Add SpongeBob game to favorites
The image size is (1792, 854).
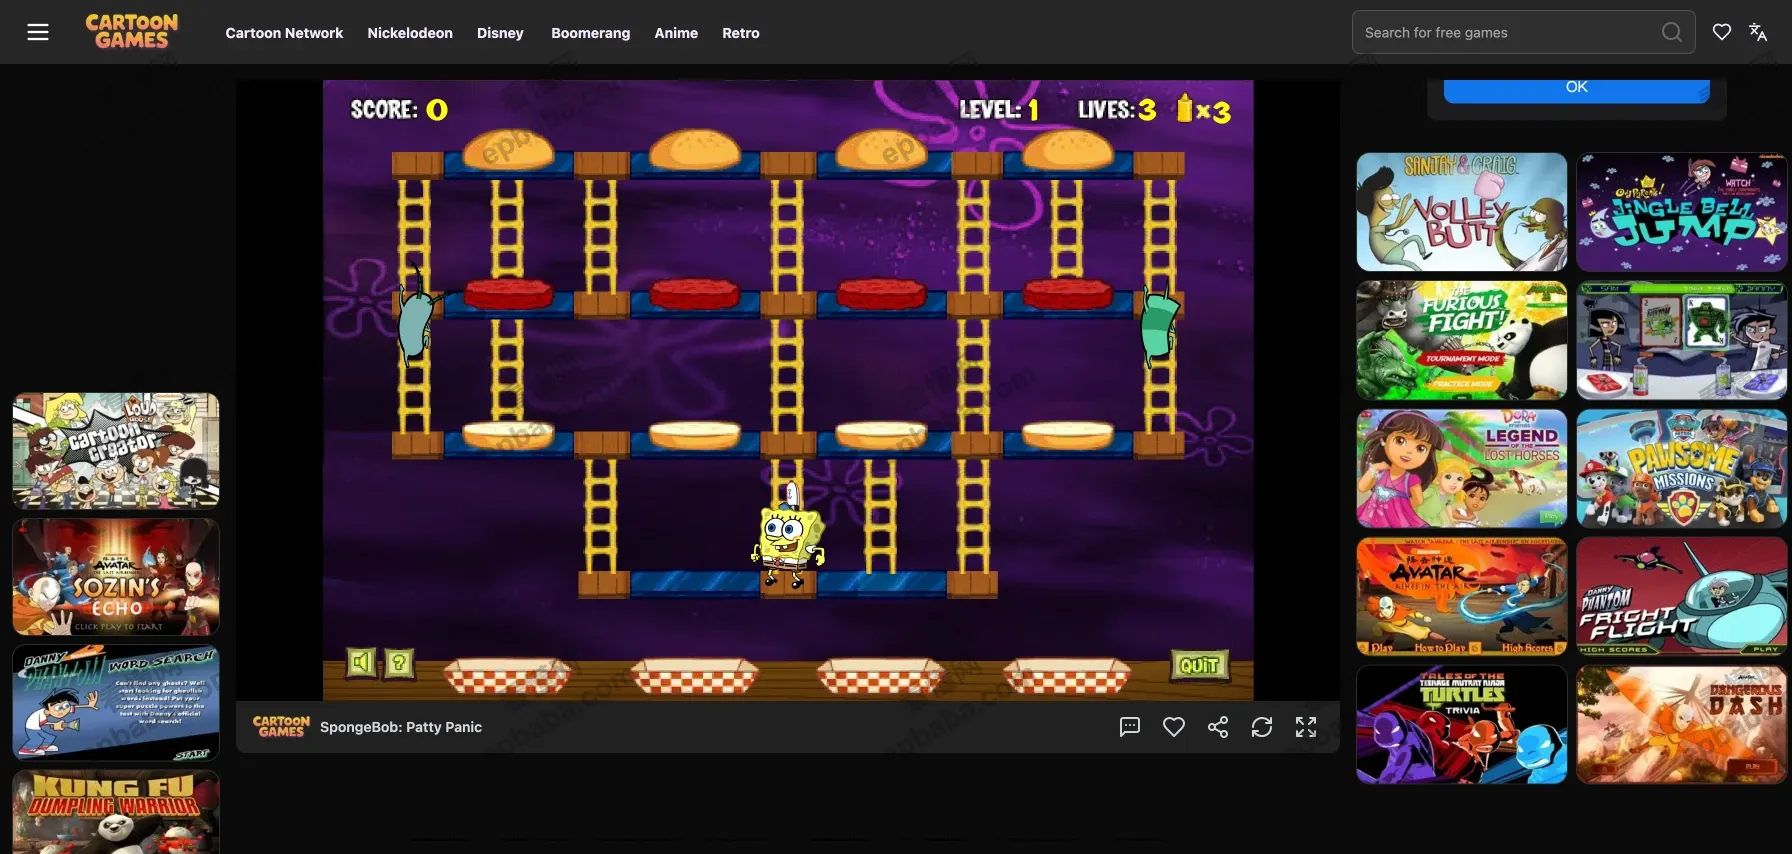pyautogui.click(x=1174, y=727)
